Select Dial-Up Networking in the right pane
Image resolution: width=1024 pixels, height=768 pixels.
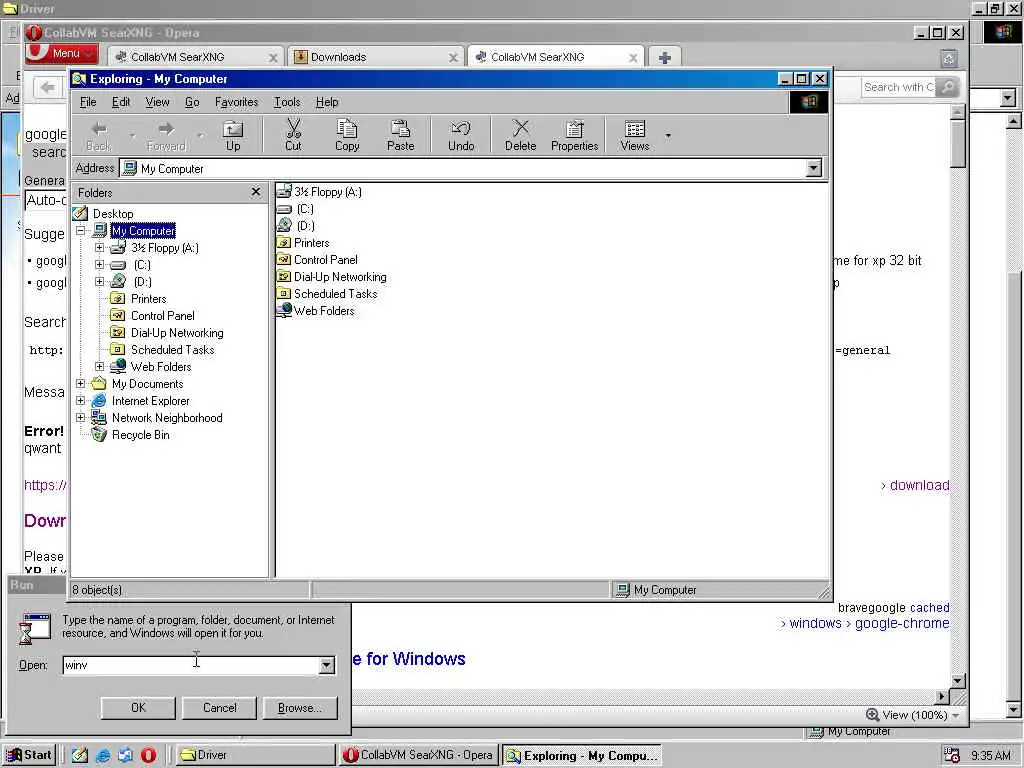coord(332,277)
